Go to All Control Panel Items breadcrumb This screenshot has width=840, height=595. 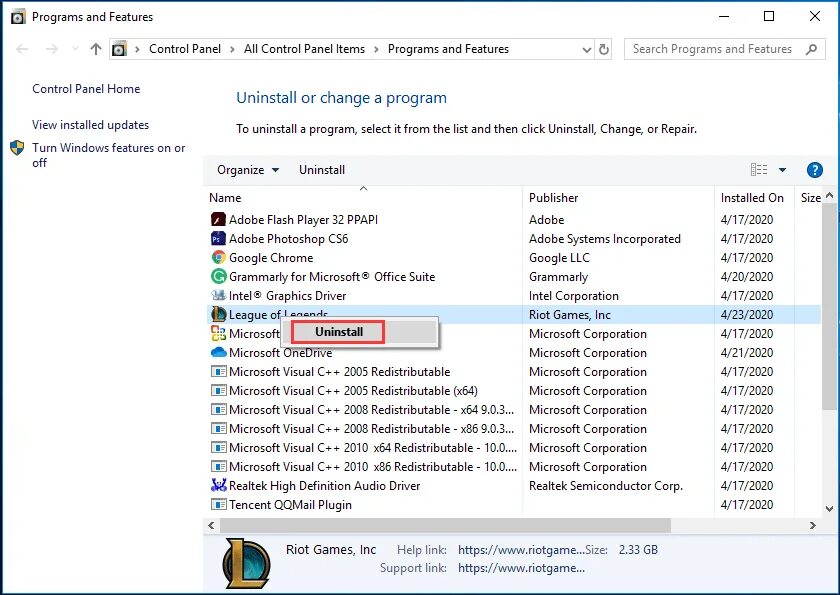click(x=304, y=49)
